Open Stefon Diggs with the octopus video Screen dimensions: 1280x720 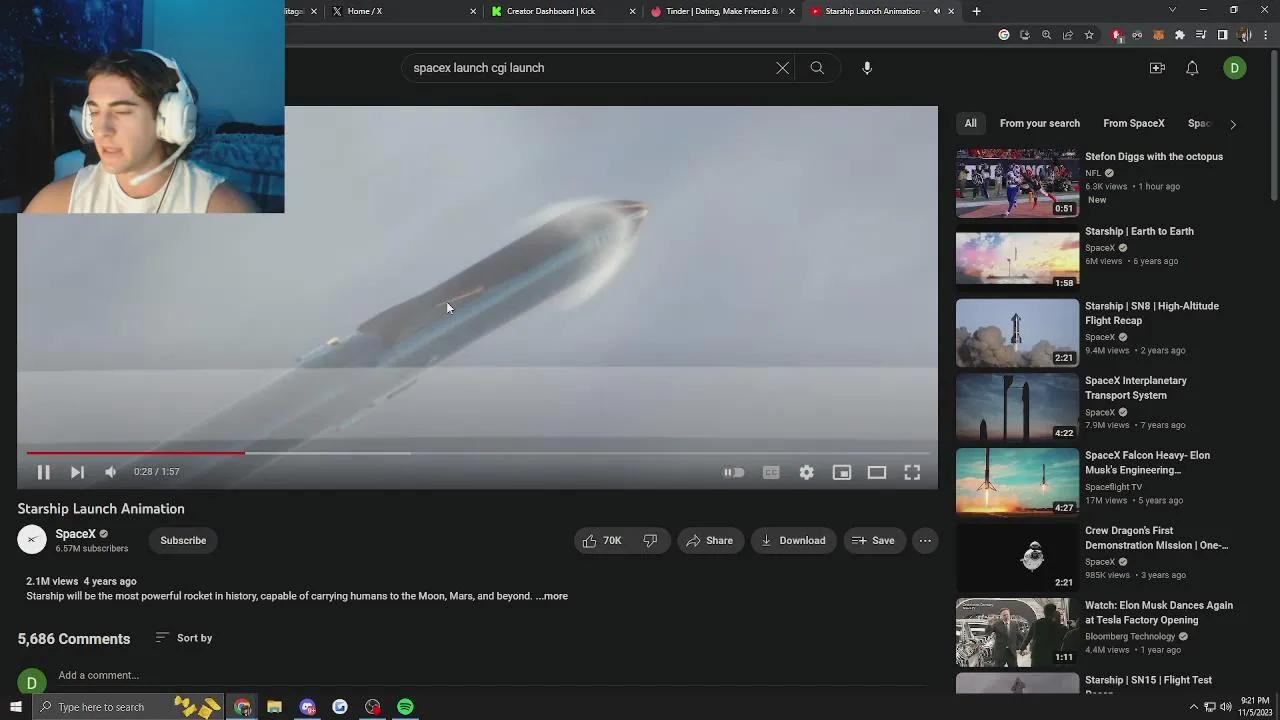point(1153,156)
